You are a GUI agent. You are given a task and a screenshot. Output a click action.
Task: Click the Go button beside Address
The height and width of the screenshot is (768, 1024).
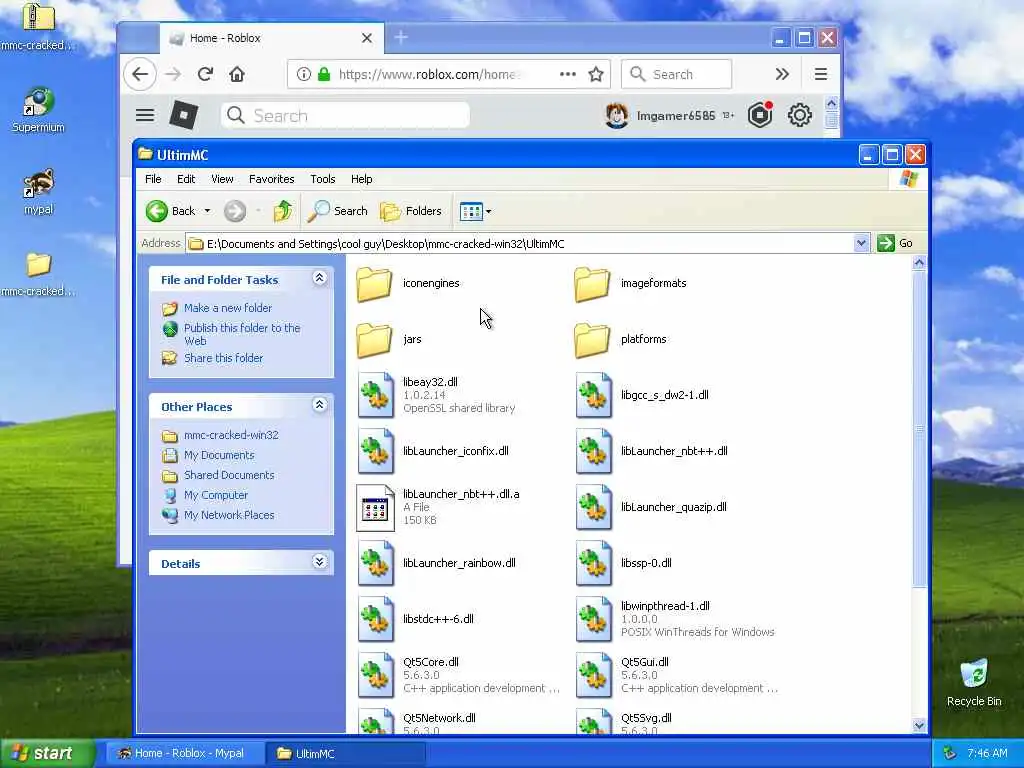(x=895, y=244)
